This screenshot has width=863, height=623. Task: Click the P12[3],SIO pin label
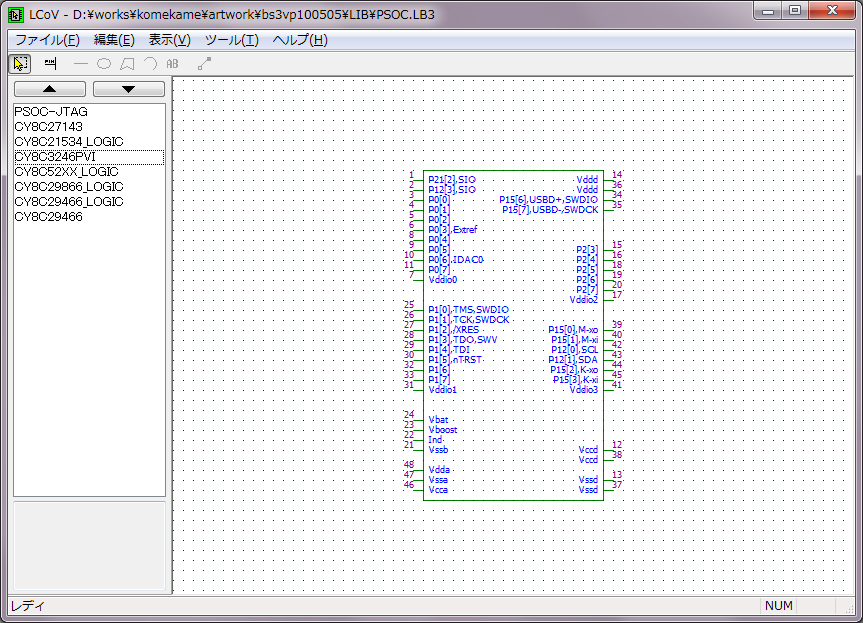(x=452, y=189)
